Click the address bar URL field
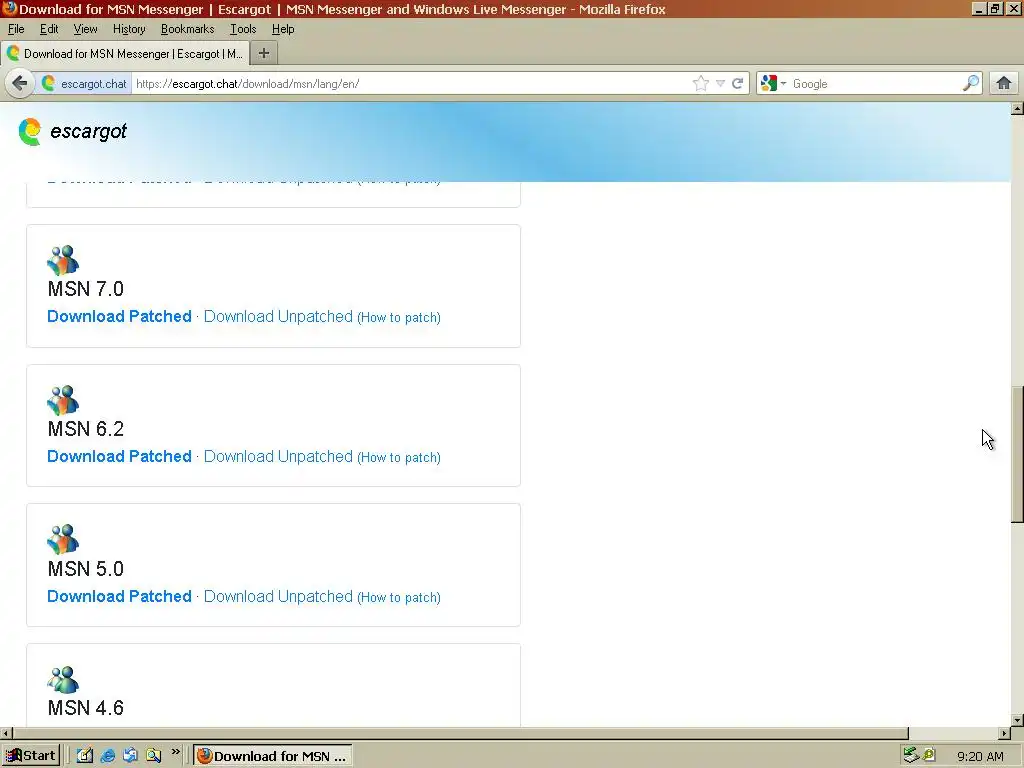Viewport: 1024px width, 768px height. pos(411,83)
